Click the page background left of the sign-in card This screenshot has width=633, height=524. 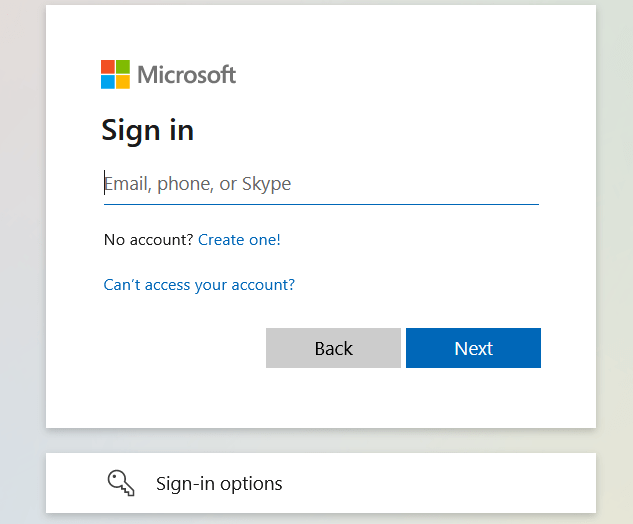22,250
